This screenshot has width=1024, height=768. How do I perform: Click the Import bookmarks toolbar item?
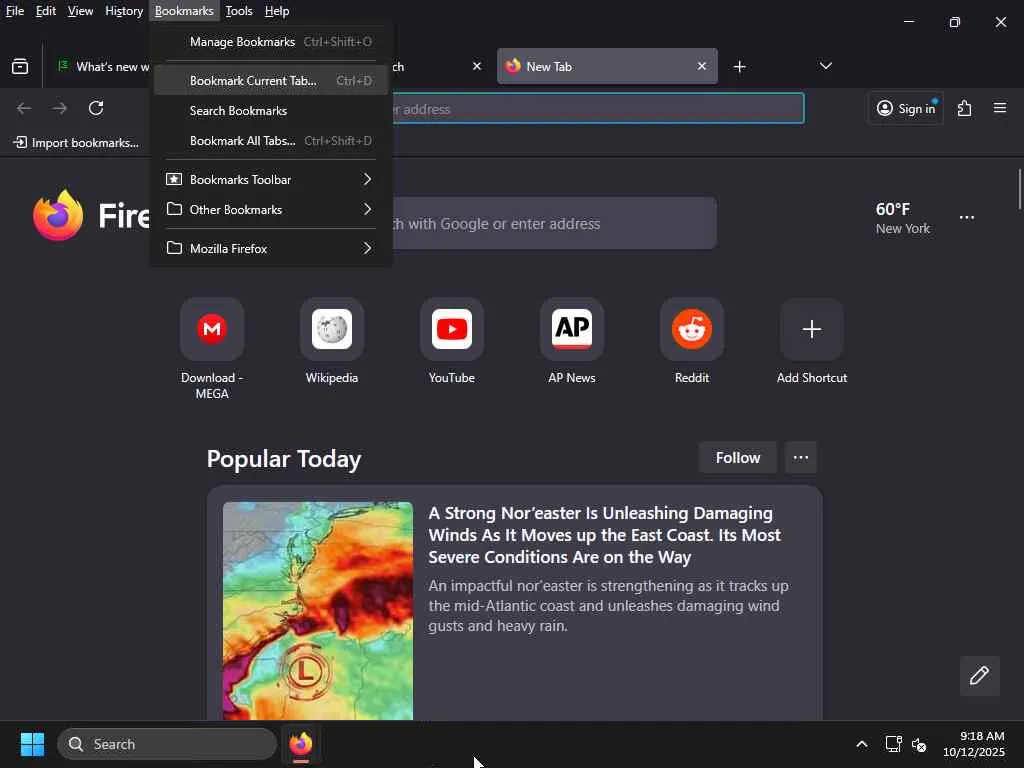(x=76, y=142)
